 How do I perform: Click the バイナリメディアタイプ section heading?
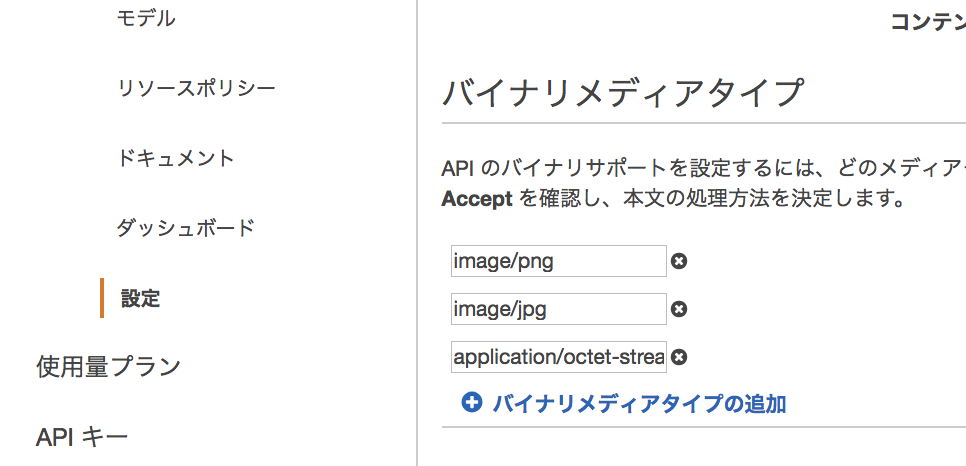[x=623, y=93]
